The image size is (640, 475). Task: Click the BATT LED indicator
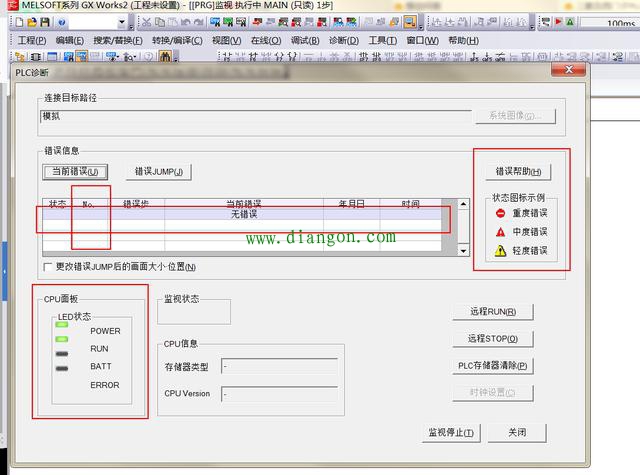pyautogui.click(x=62, y=367)
